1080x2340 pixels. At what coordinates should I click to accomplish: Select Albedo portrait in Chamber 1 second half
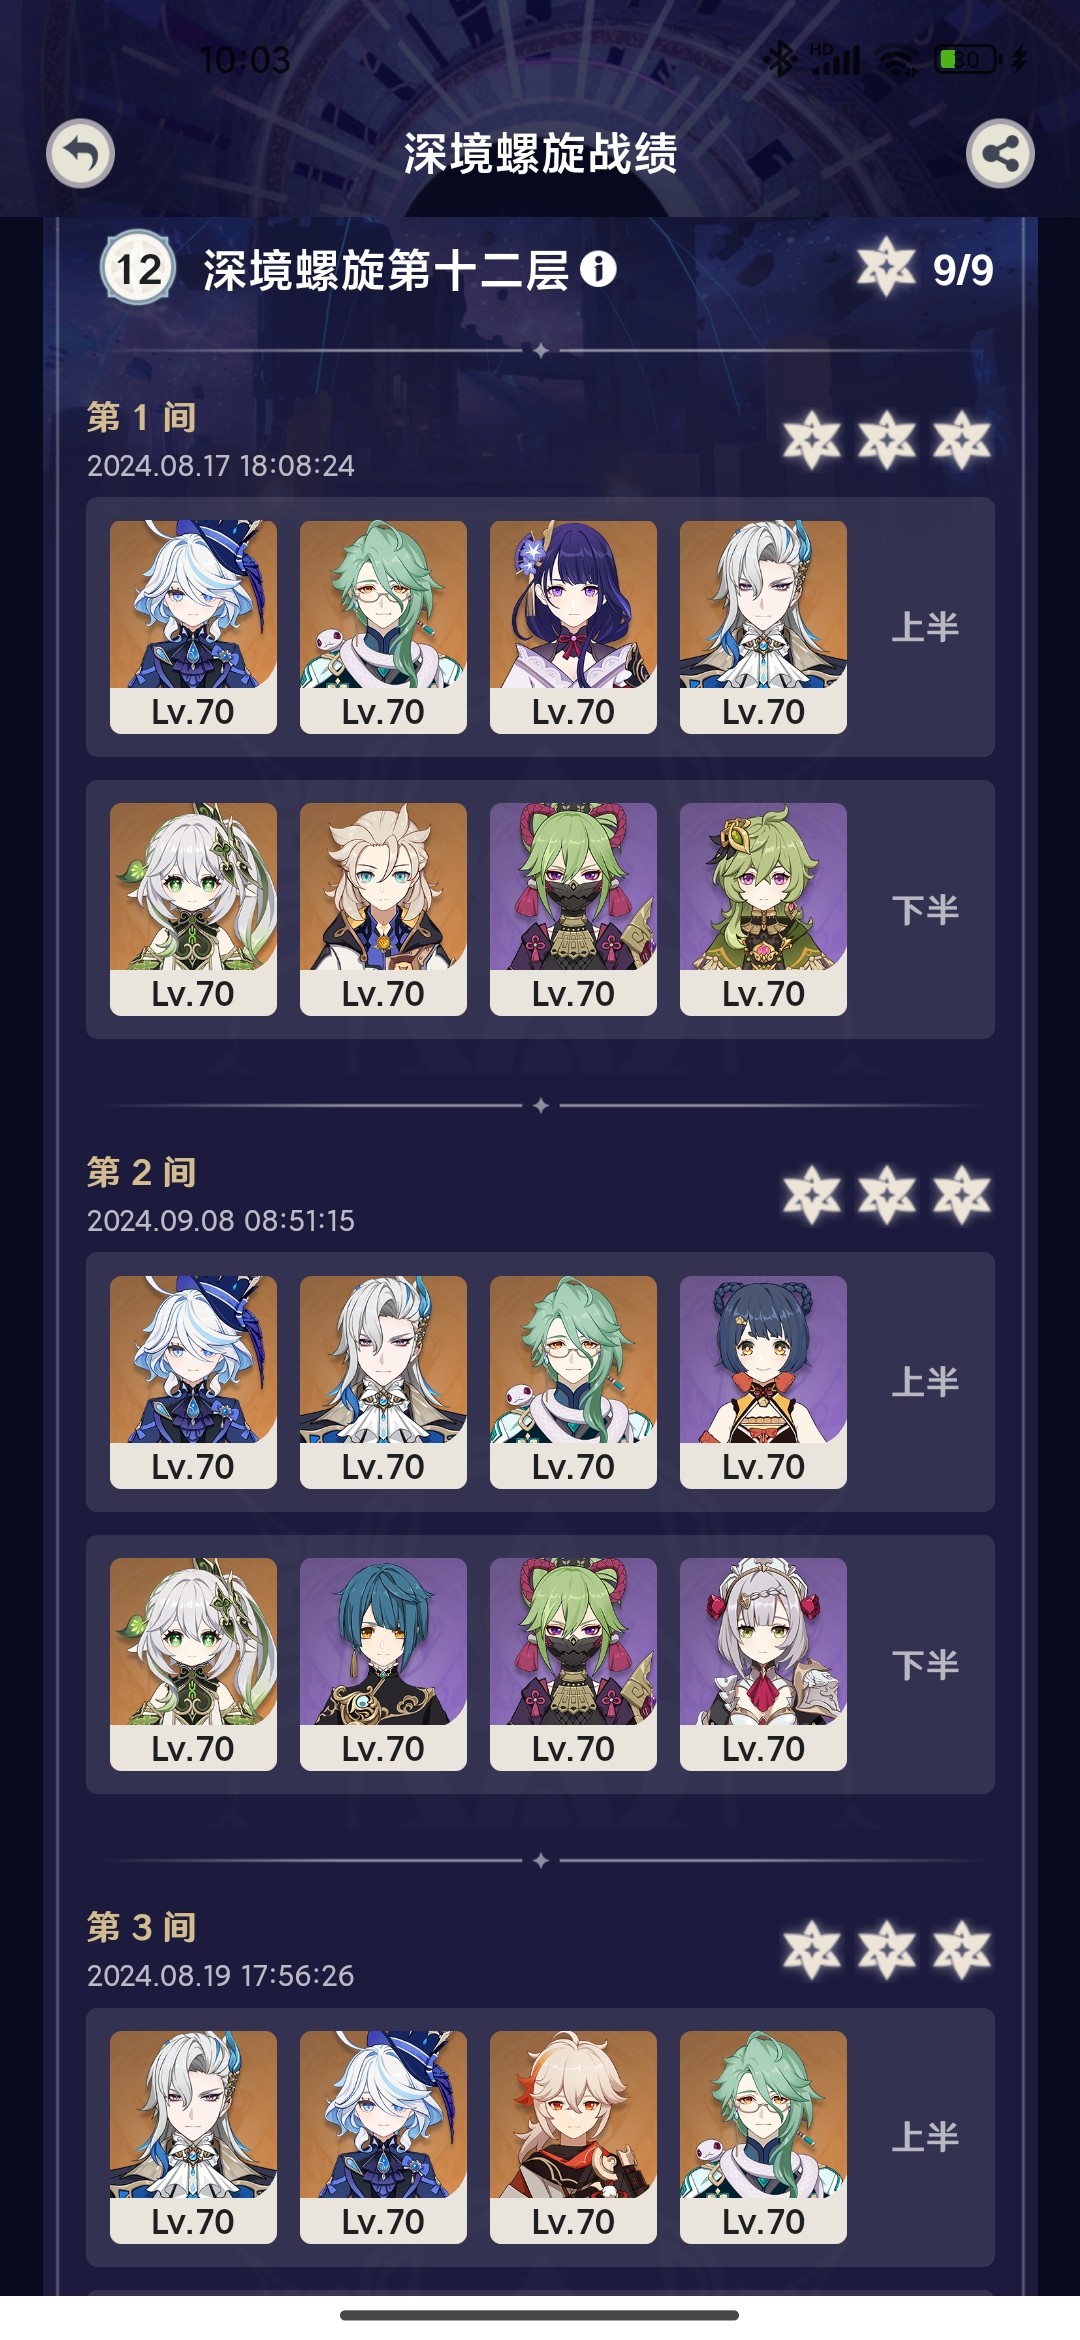point(383,909)
